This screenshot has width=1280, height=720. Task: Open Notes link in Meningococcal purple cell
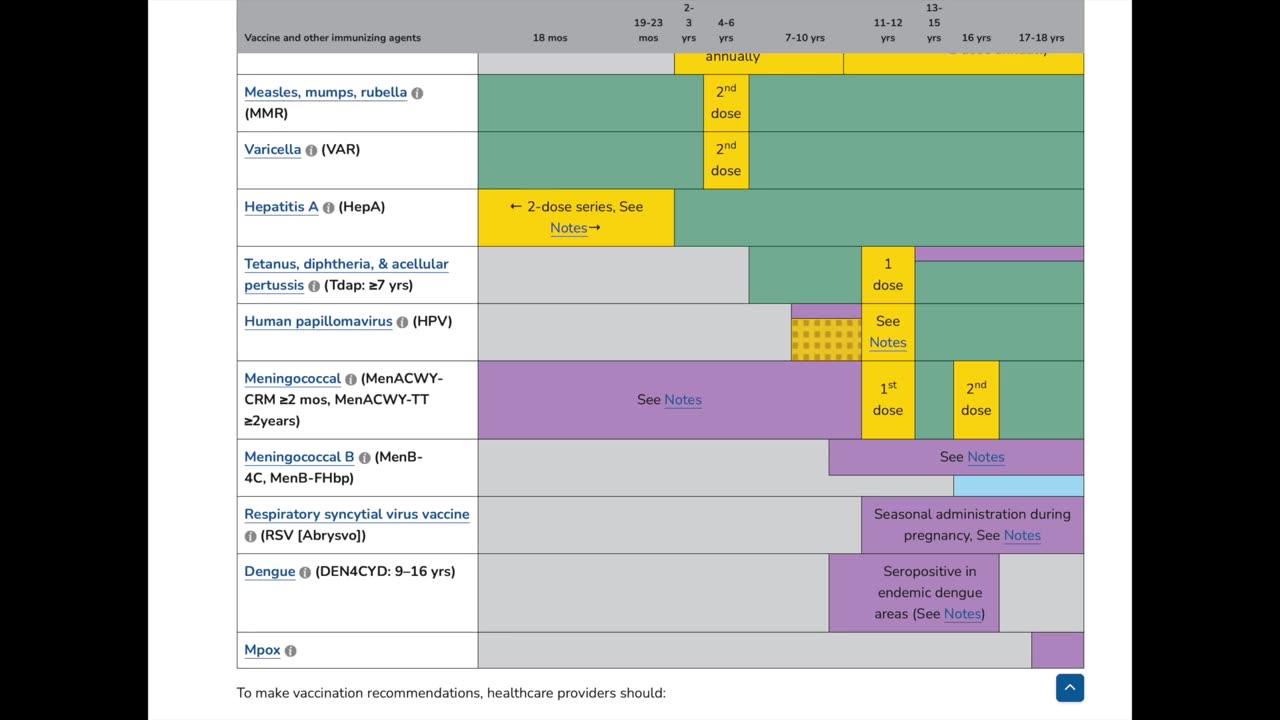[683, 399]
